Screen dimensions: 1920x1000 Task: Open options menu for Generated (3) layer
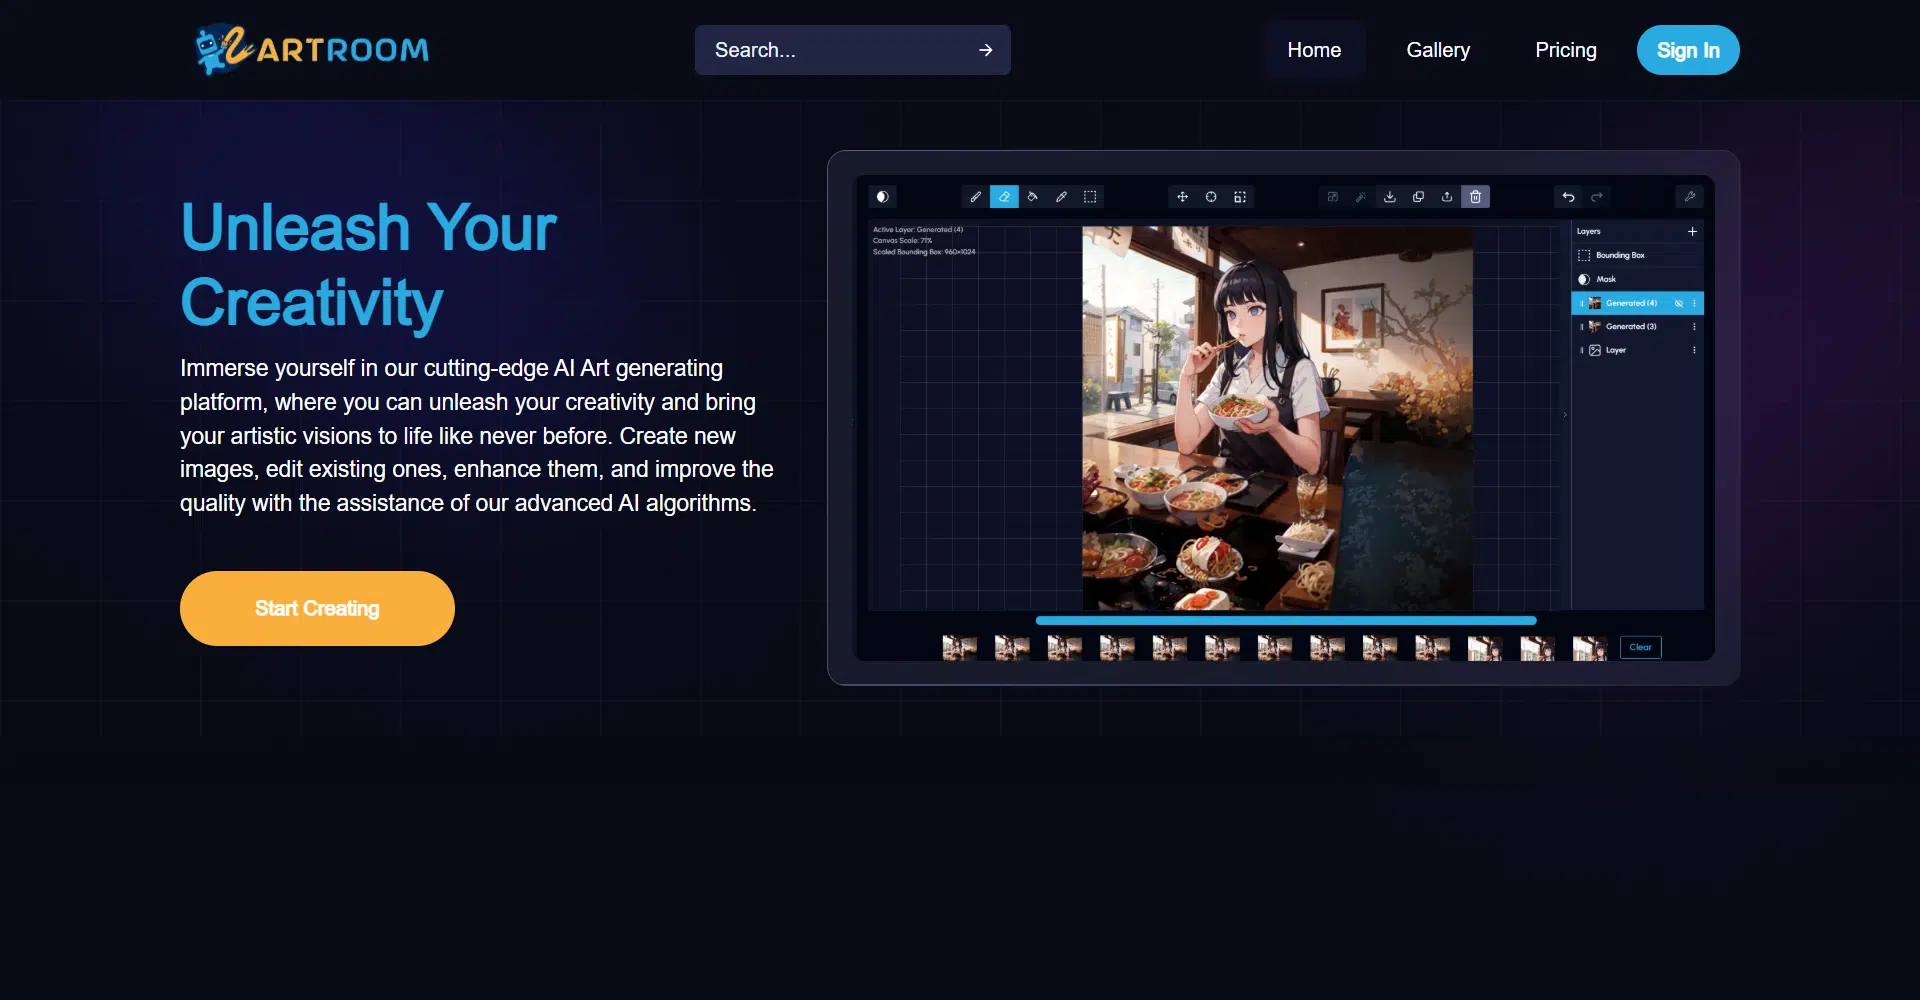1694,327
